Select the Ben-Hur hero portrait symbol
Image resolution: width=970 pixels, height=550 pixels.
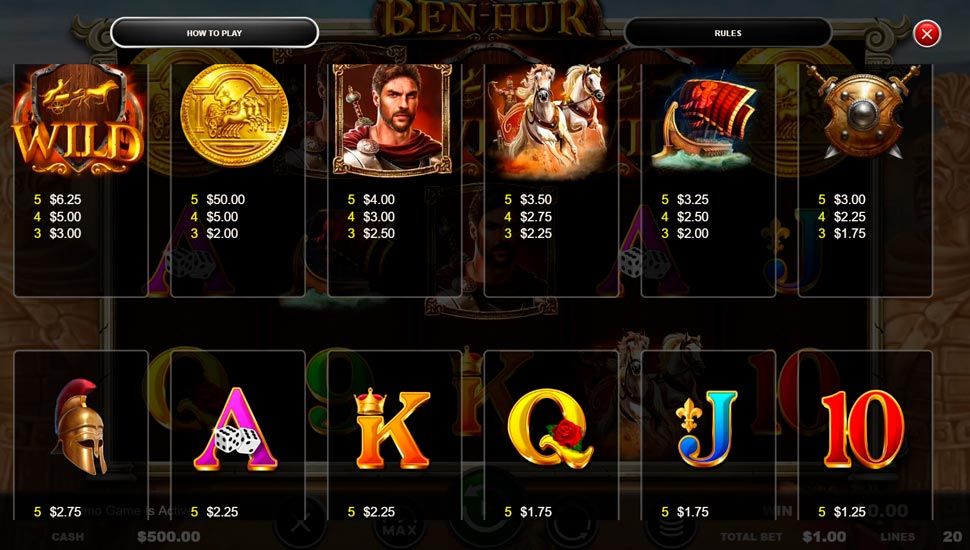click(392, 119)
